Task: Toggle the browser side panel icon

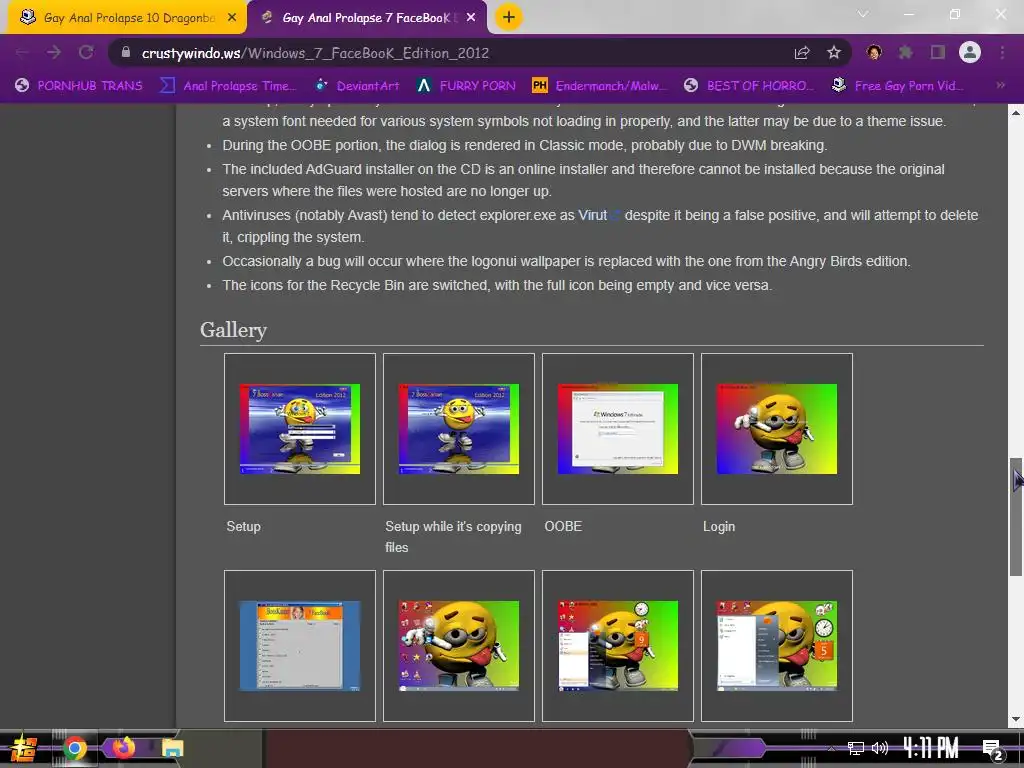Action: point(938,52)
